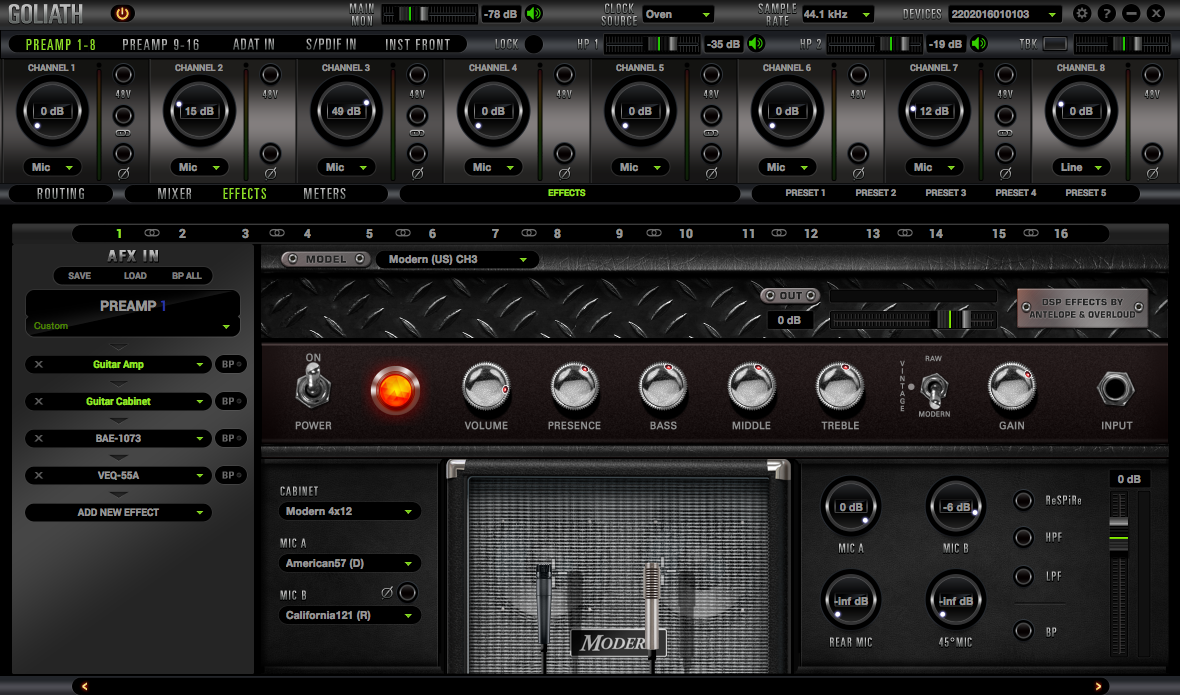Open the help question mark icon
Screen dimensions: 1180x695
[x=1106, y=14]
